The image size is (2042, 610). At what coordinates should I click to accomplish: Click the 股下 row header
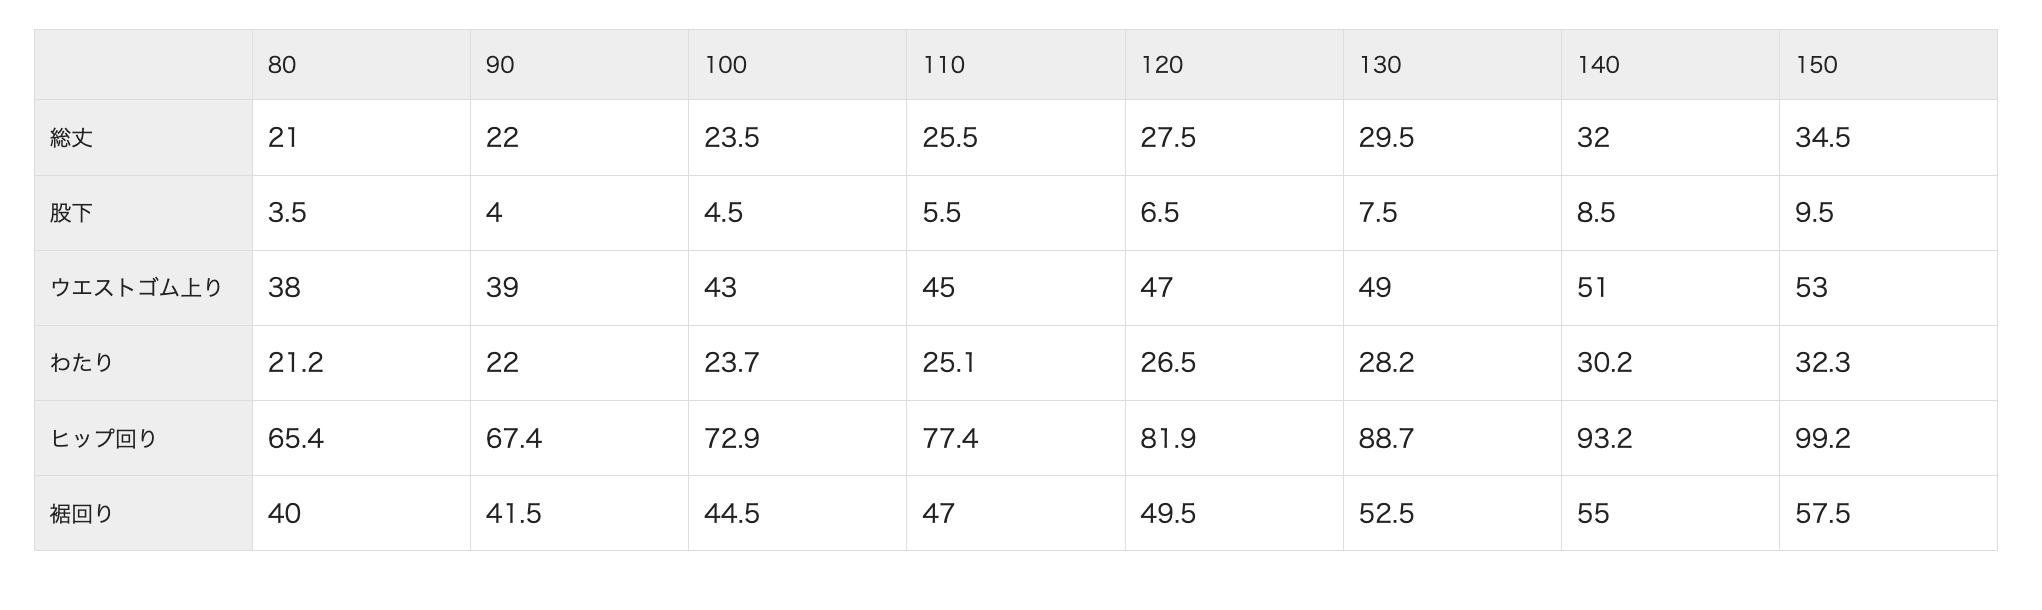(x=72, y=213)
